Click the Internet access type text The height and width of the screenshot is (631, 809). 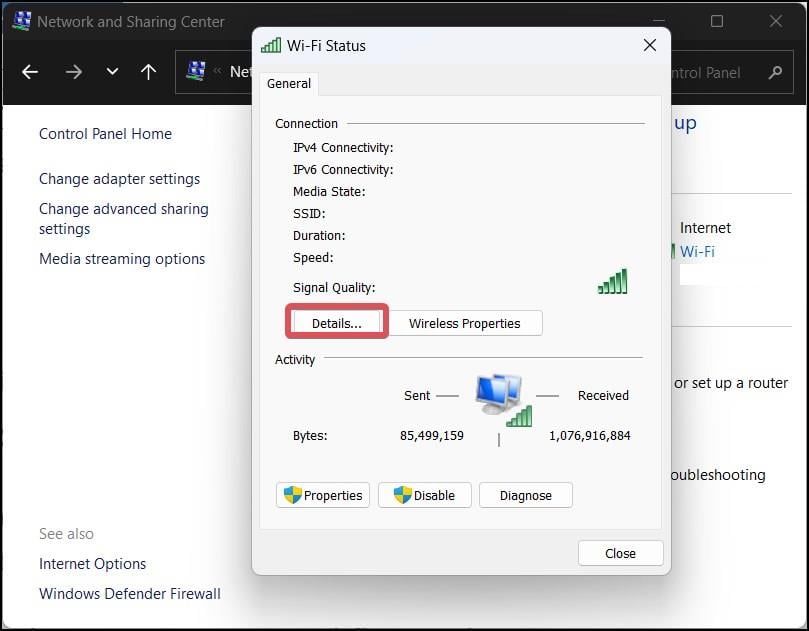(705, 228)
